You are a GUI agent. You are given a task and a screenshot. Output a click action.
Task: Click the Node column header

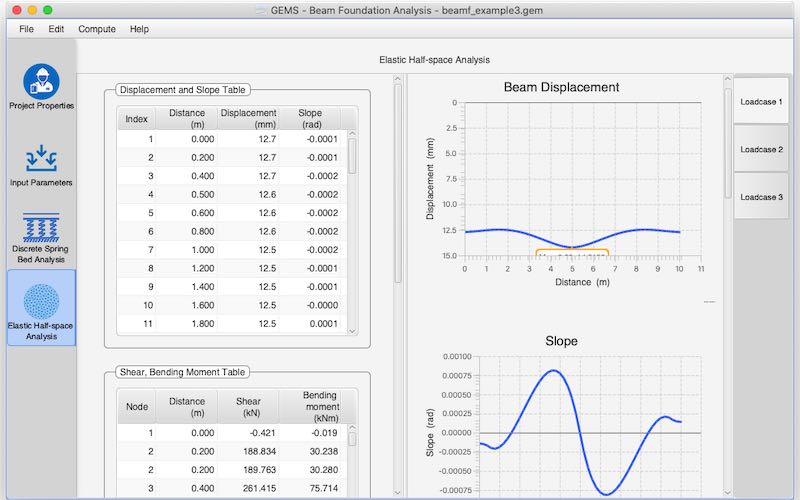[x=137, y=406]
